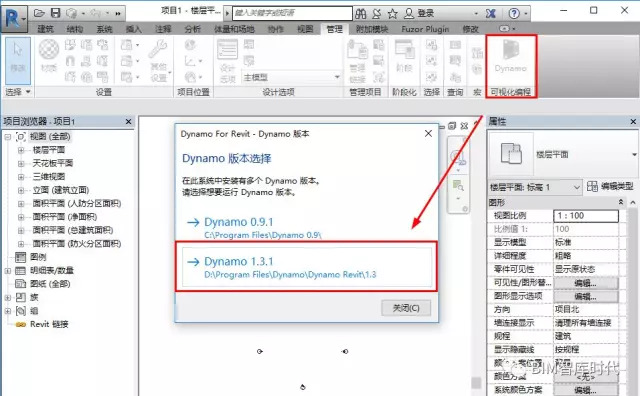The height and width of the screenshot is (396, 640).
Task: Click the Help question mark icon
Action: click(514, 13)
